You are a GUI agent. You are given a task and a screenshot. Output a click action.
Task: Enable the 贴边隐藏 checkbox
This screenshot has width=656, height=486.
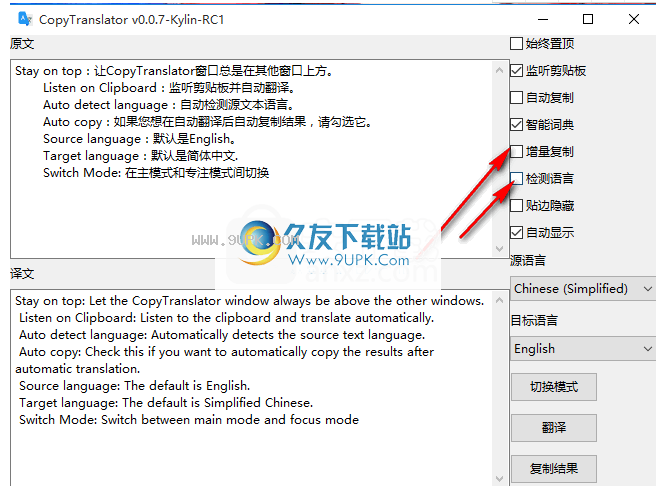517,205
